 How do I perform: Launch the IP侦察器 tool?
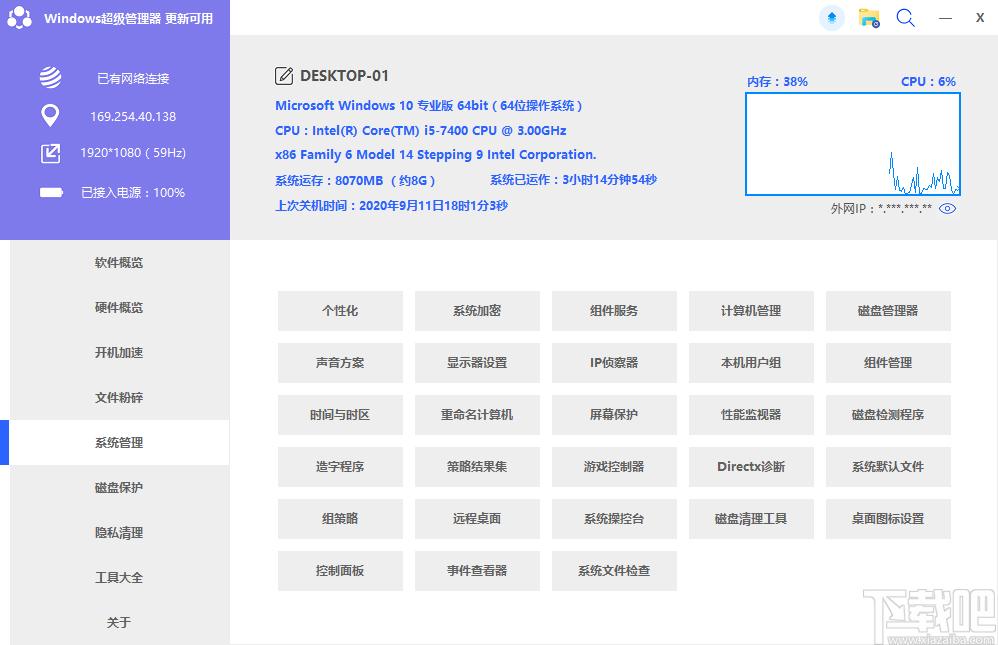click(614, 363)
